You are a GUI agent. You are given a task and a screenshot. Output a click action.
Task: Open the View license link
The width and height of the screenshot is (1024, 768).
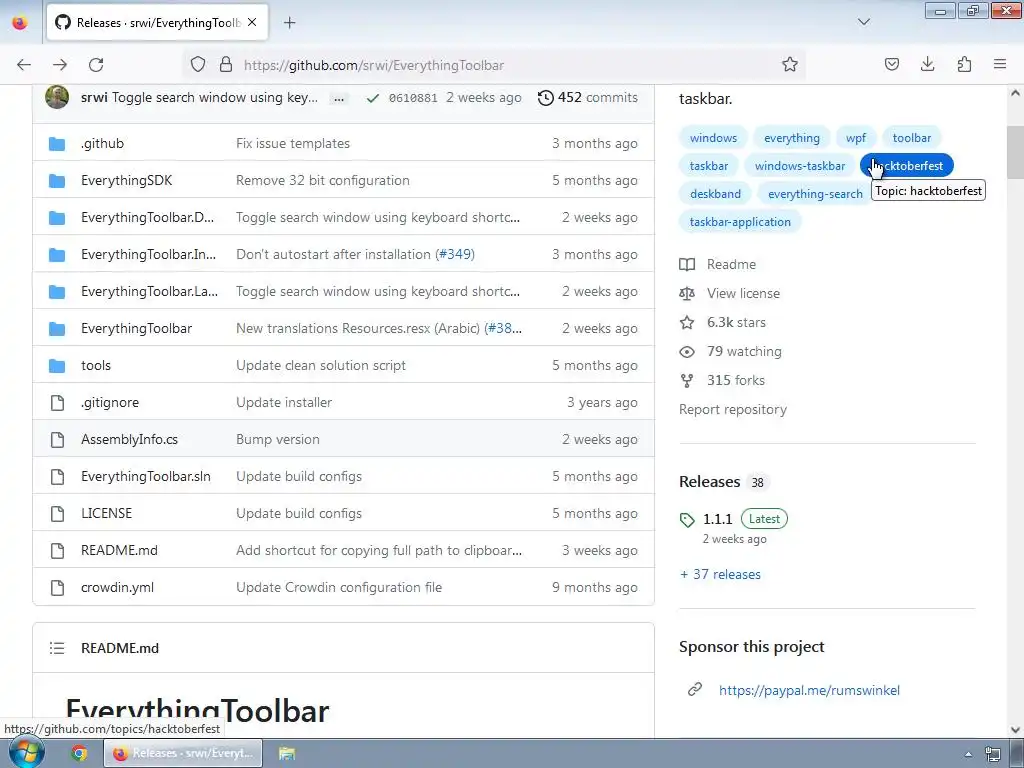pyautogui.click(x=729, y=293)
